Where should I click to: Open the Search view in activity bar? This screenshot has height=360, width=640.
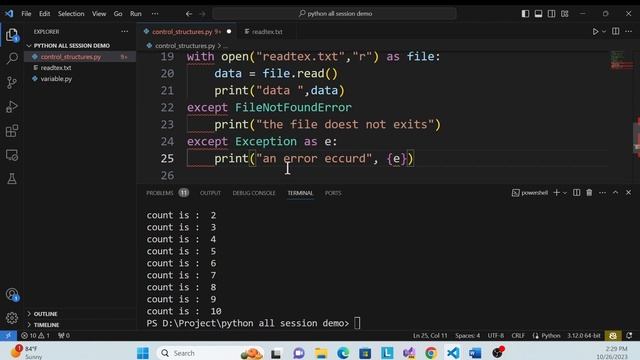coord(12,58)
